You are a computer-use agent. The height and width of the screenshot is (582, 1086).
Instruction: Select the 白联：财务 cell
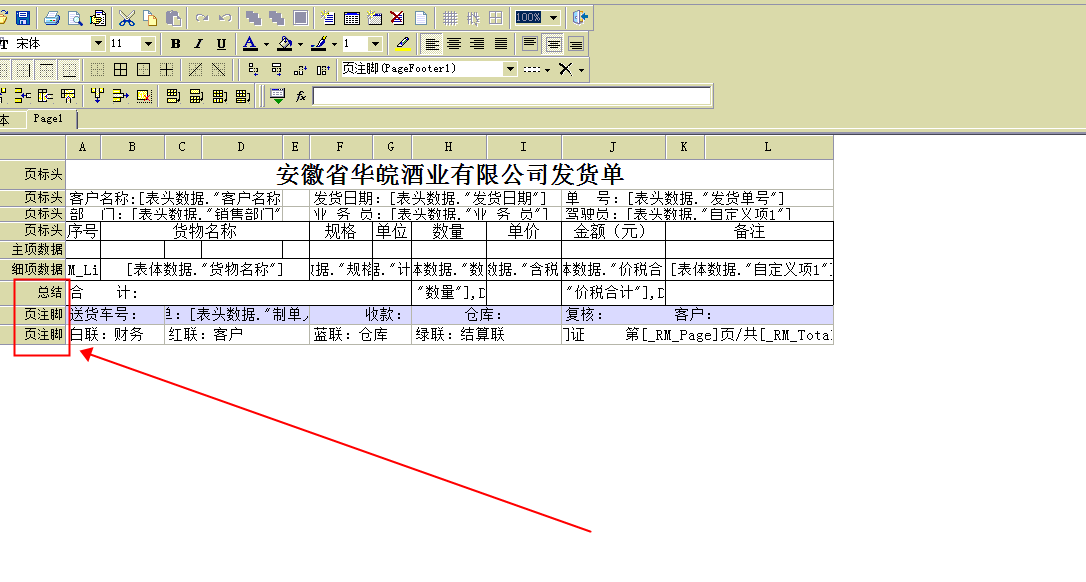(x=116, y=335)
